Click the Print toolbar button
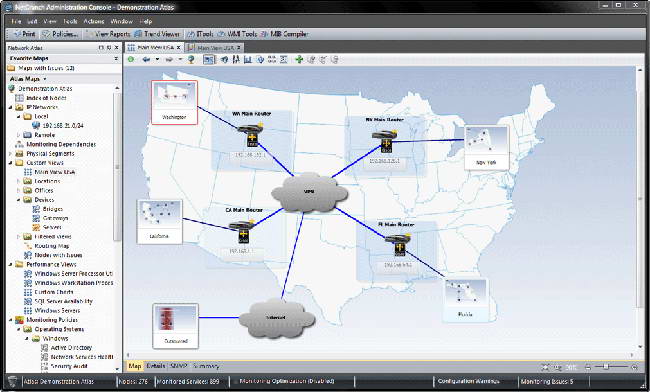Screen dimensions: 650x392 tap(24, 34)
